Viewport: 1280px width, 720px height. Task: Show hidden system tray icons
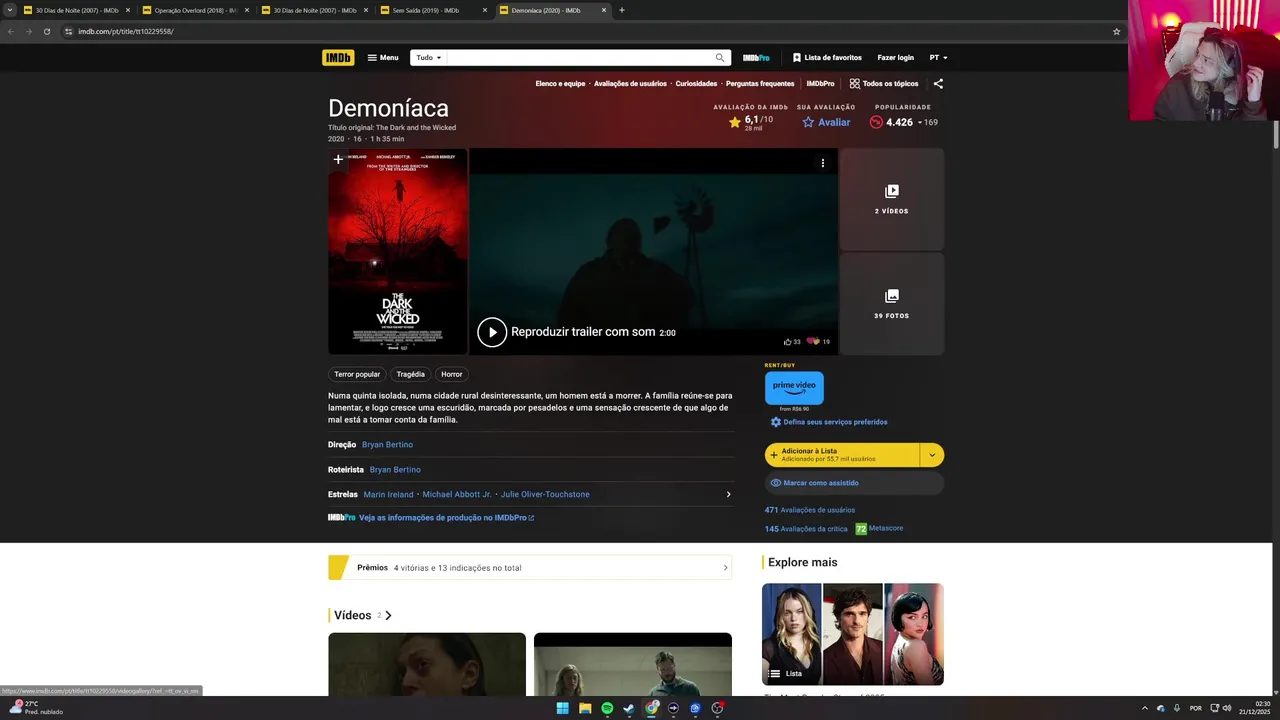[1144, 708]
